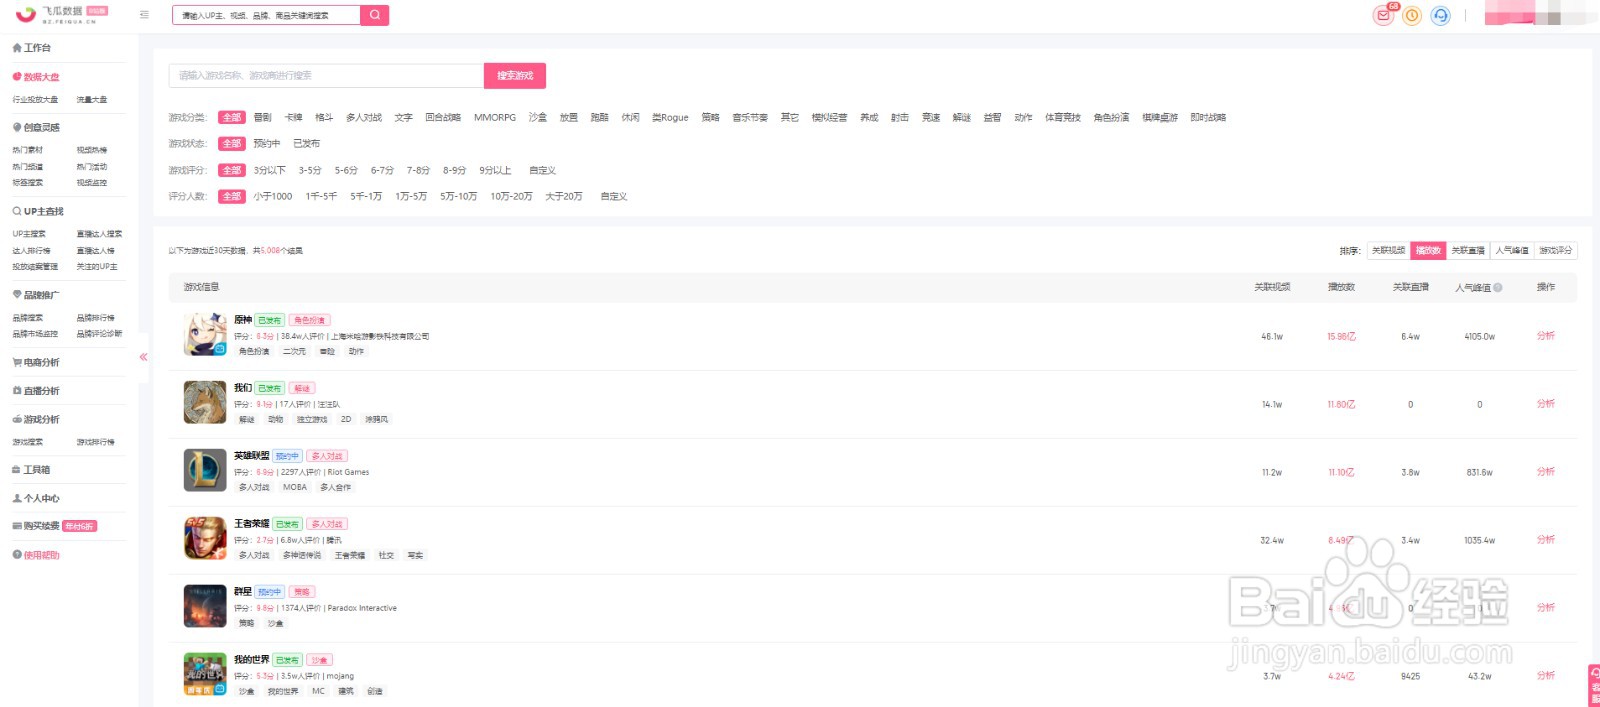
Task: Click the pink double-chevron sidebar collapse arrow
Action: coord(143,357)
